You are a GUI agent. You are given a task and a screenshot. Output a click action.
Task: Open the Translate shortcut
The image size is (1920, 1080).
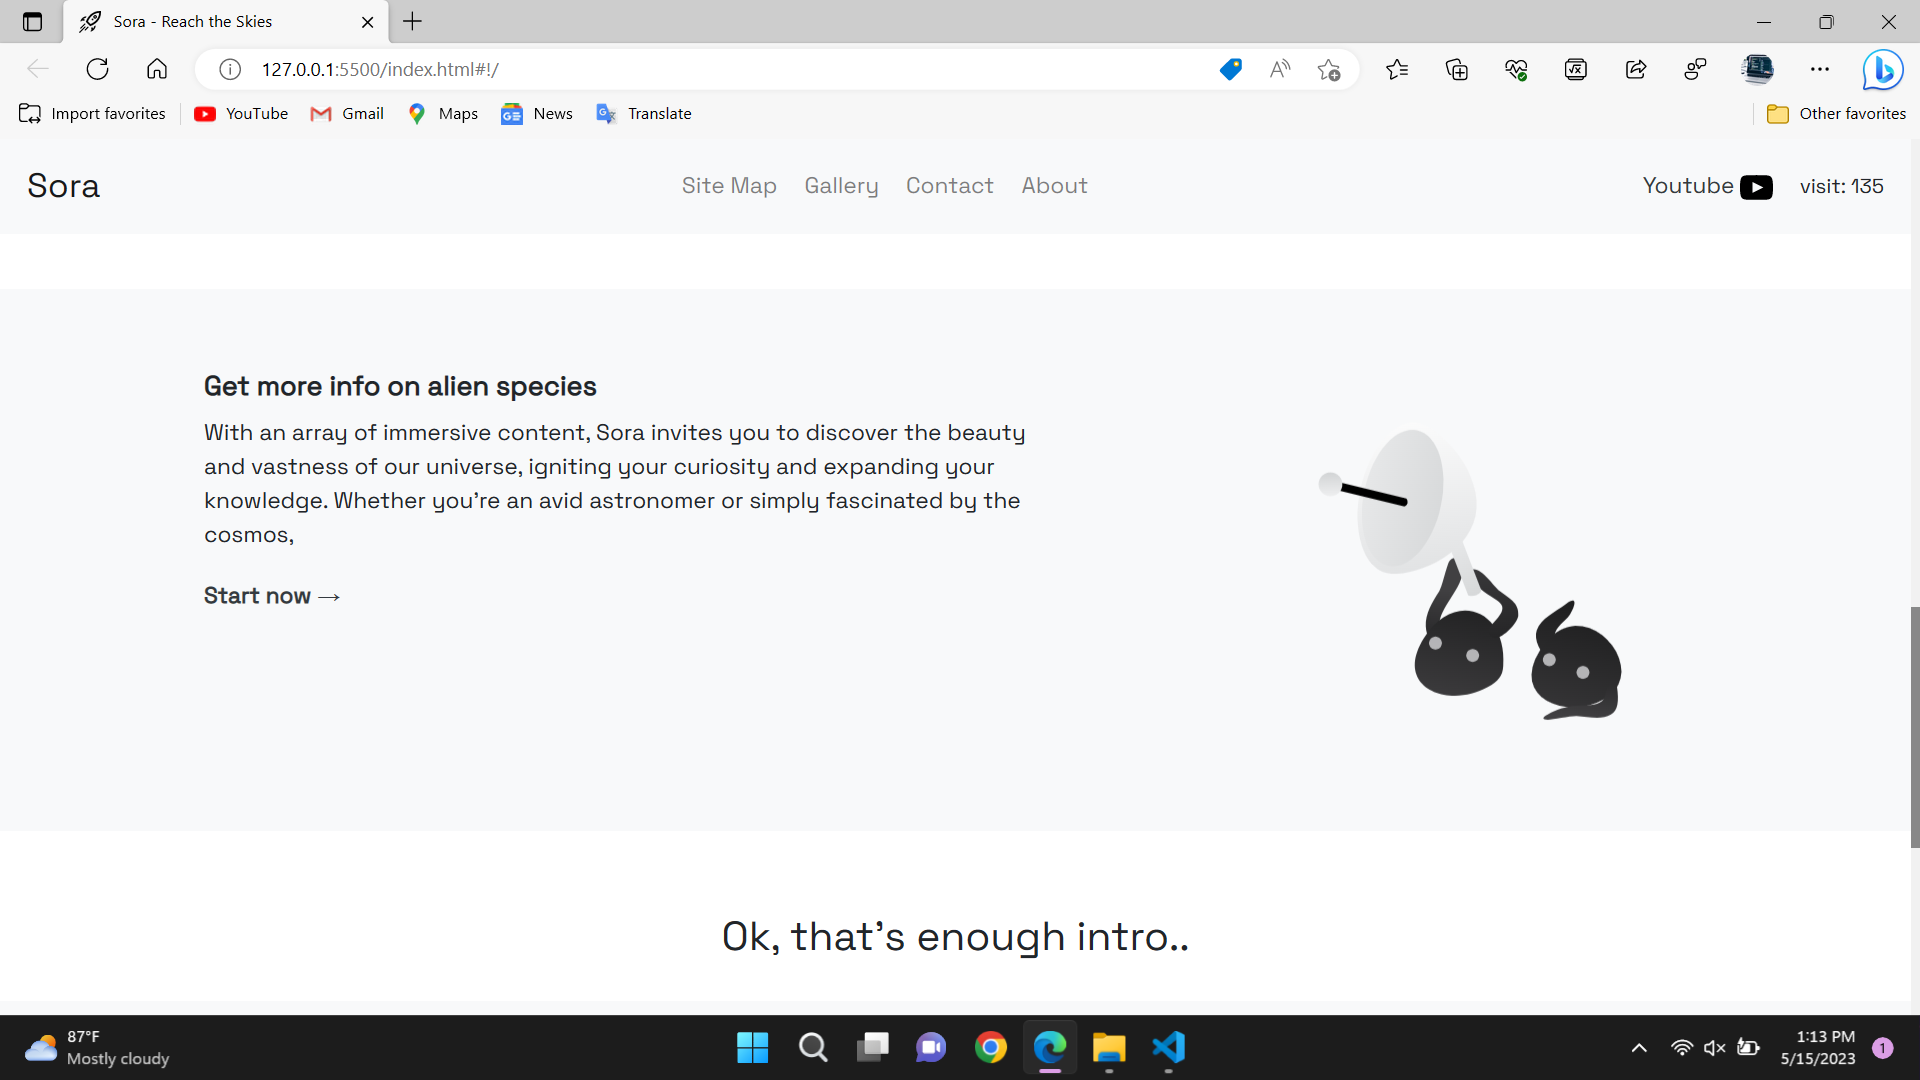(644, 113)
